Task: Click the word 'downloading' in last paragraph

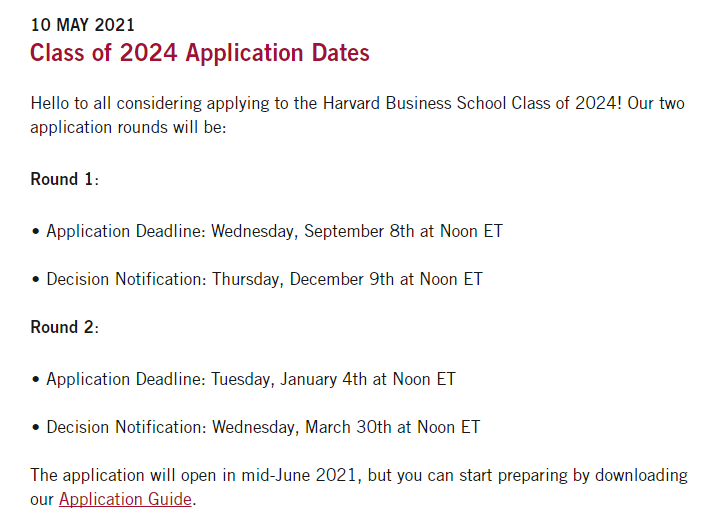Action: (x=641, y=475)
